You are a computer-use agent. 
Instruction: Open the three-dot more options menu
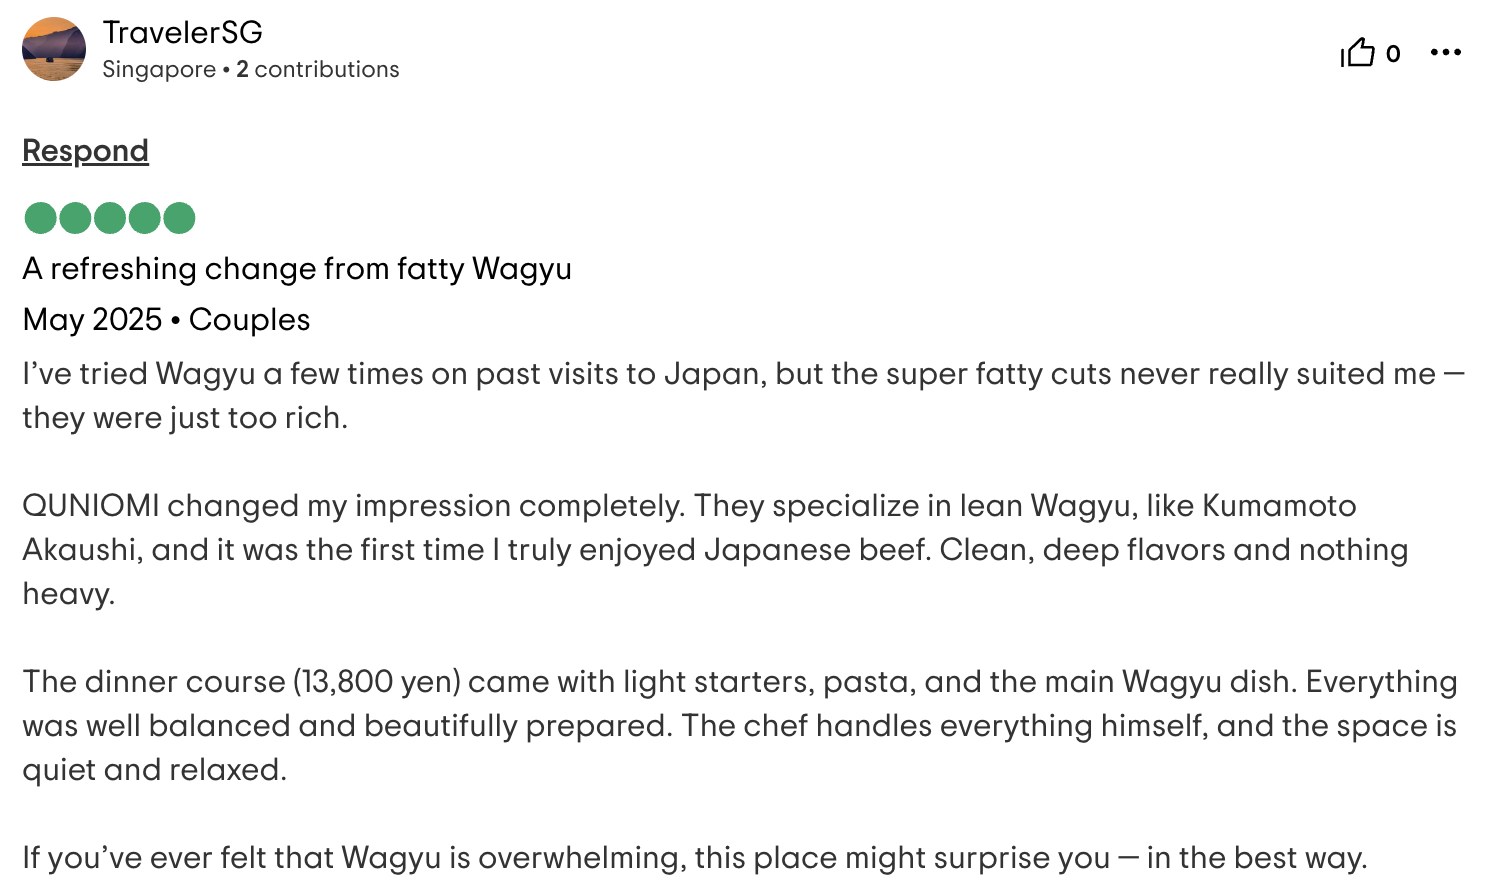[1446, 52]
